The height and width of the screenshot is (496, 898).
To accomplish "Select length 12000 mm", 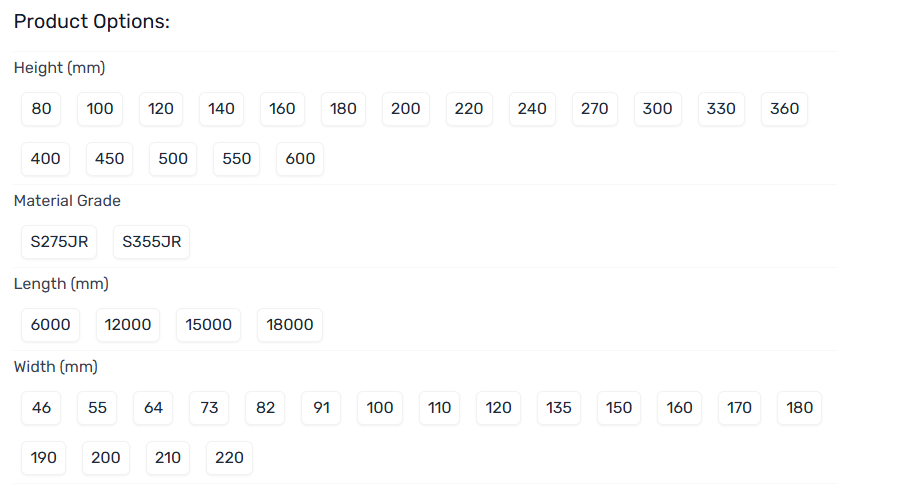I will (x=128, y=325).
